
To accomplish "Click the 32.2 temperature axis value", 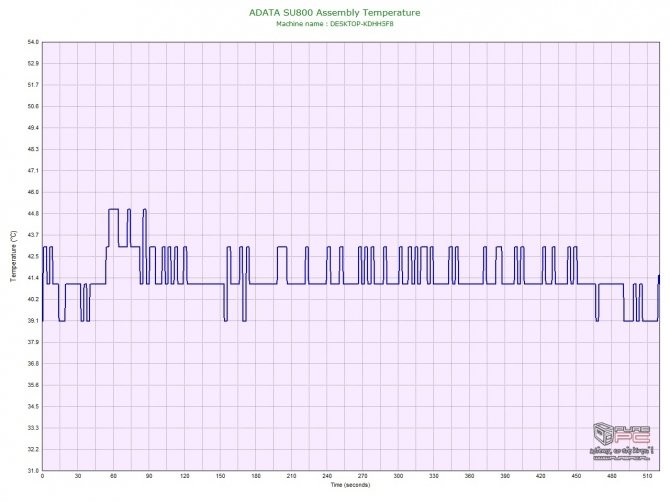I will click(33, 449).
